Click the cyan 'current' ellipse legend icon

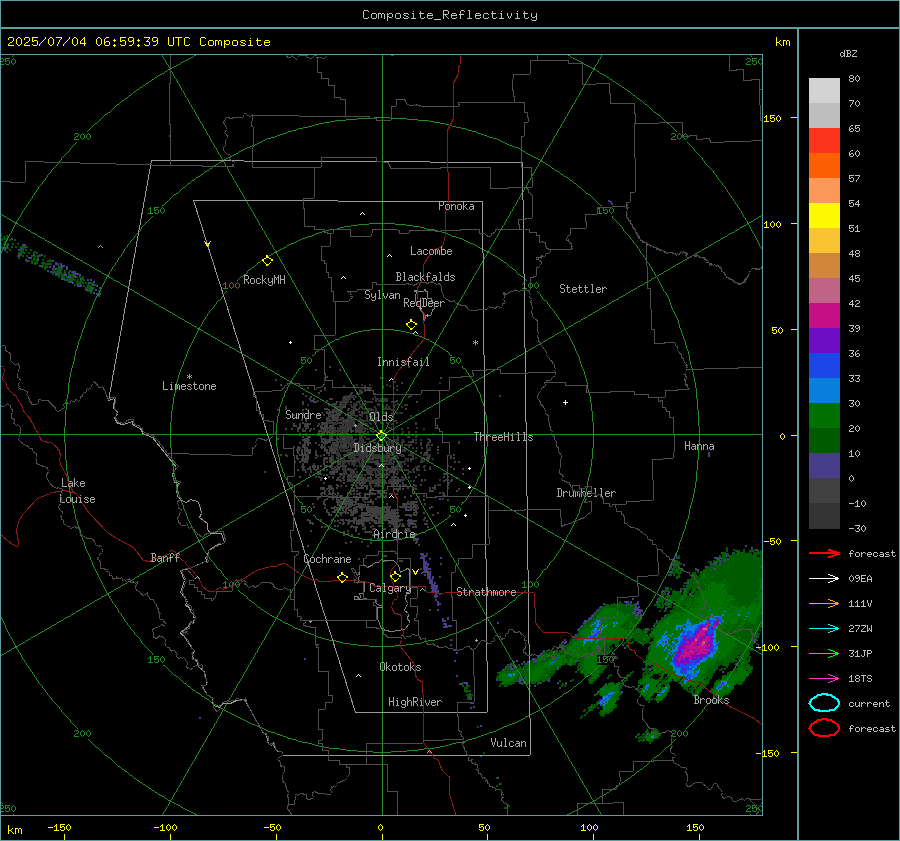(x=824, y=703)
